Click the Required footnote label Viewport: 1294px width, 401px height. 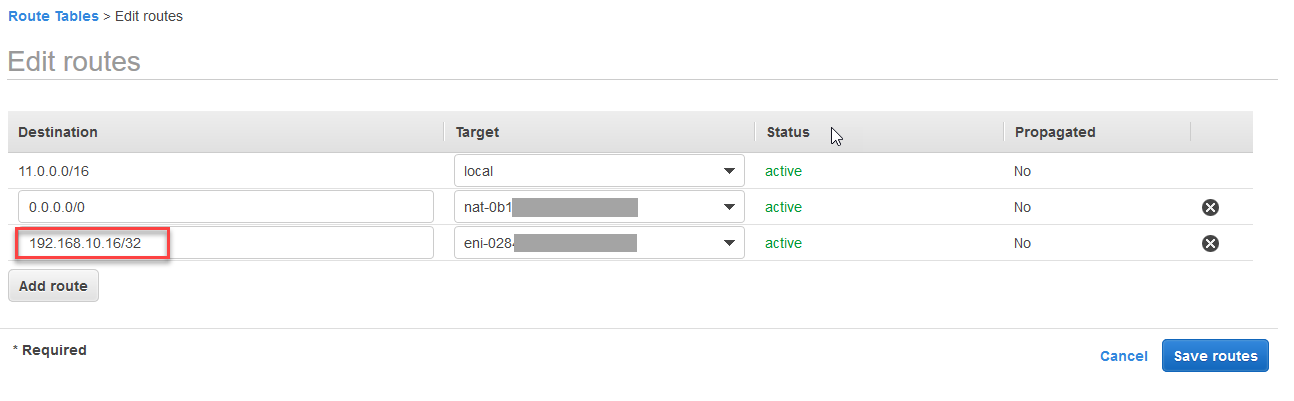(x=50, y=350)
